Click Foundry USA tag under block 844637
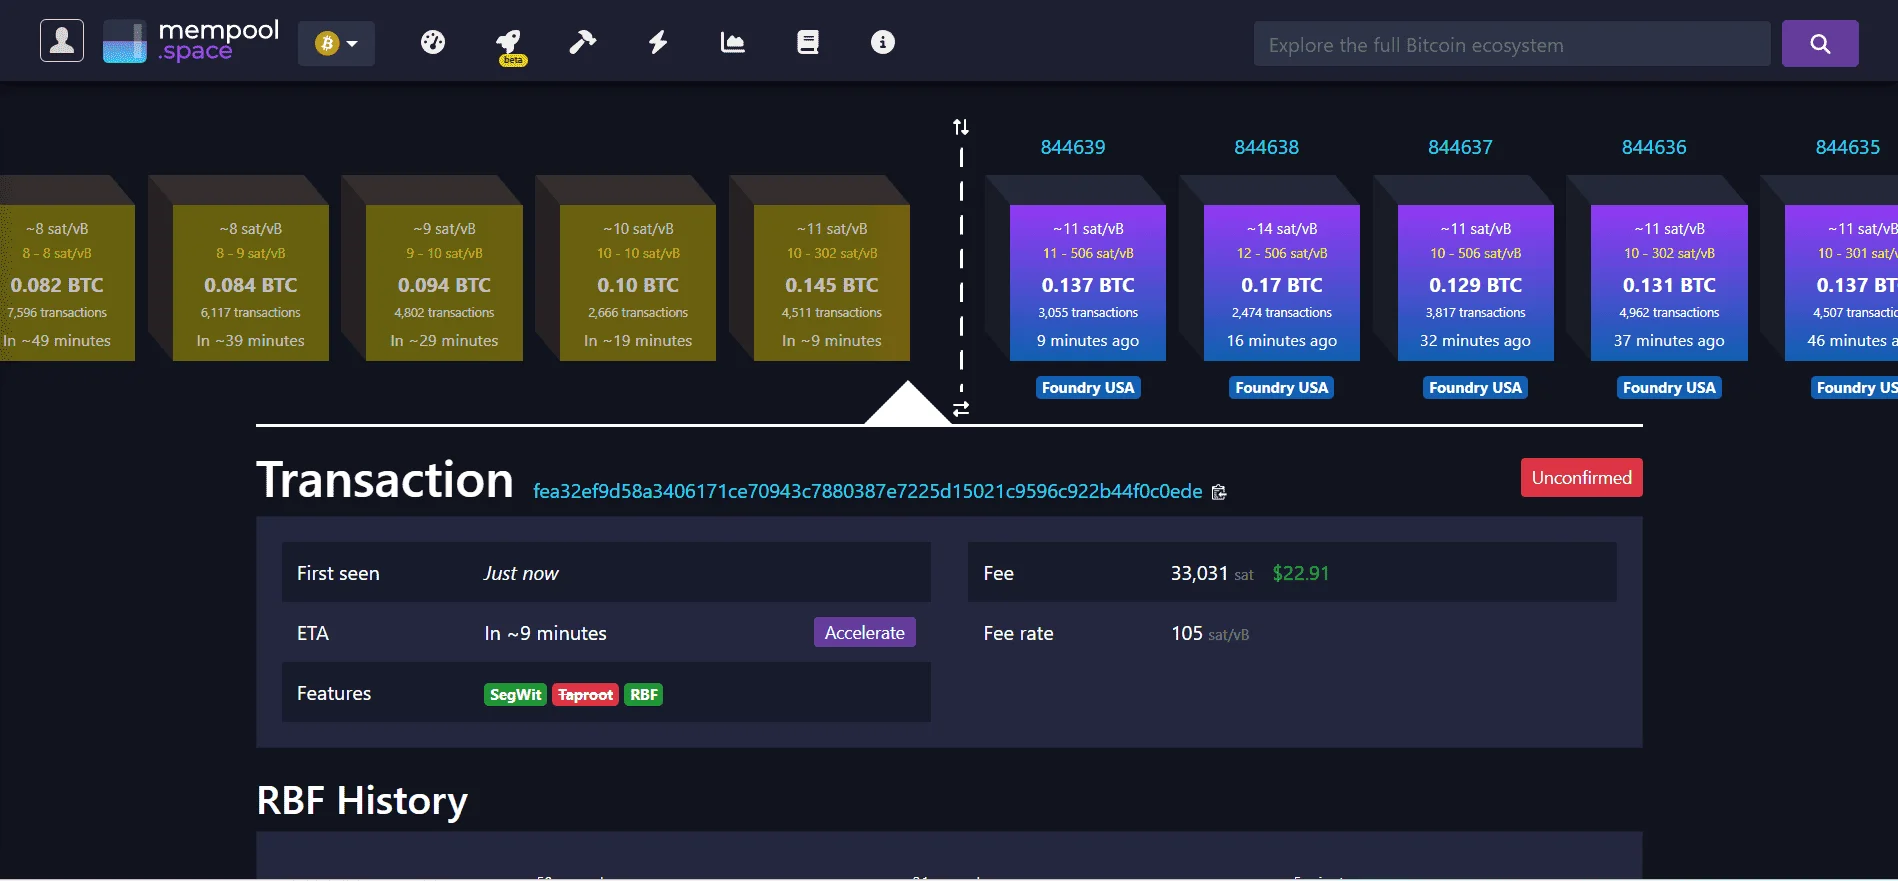The height and width of the screenshot is (881, 1898). coord(1476,388)
